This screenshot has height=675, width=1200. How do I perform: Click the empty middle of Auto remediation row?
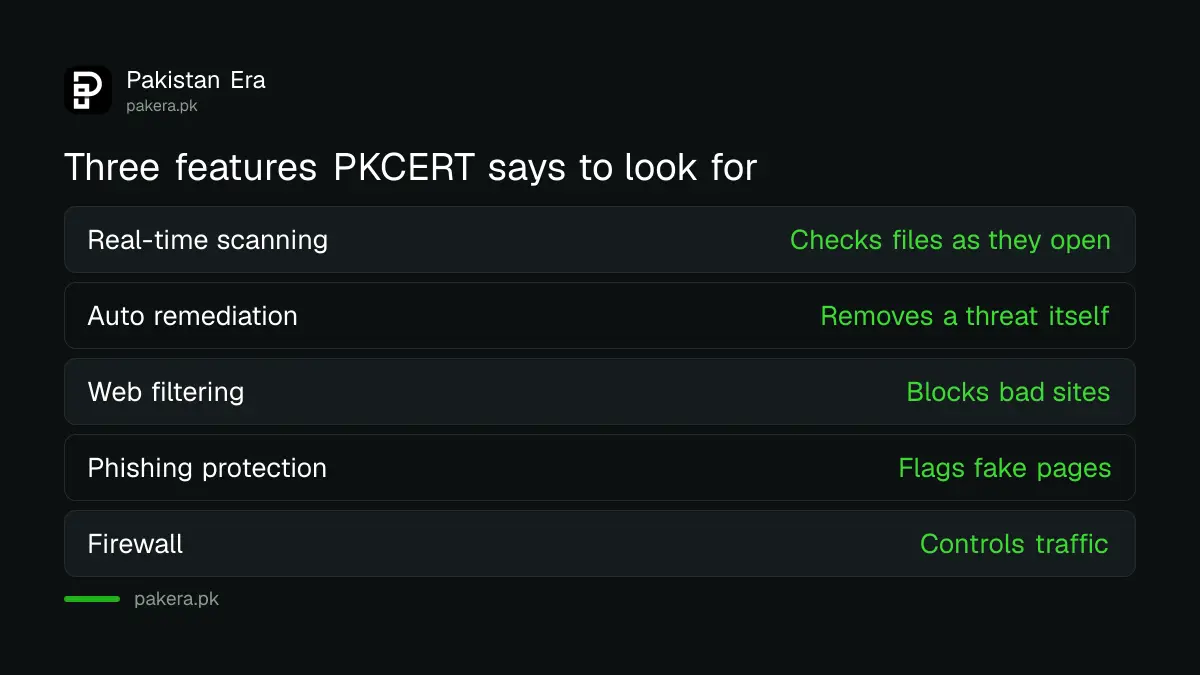(558, 316)
